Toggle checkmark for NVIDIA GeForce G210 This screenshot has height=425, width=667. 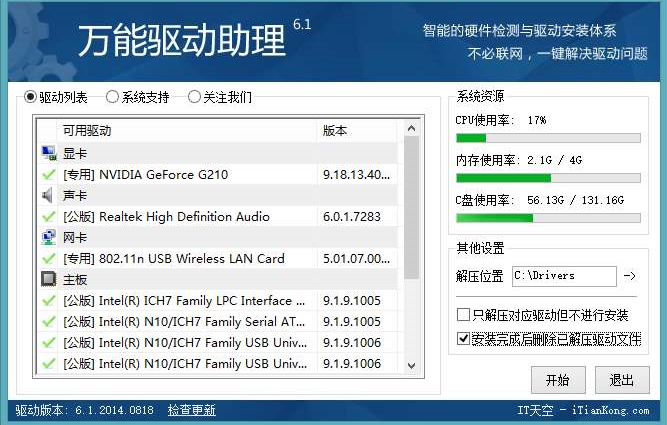(48, 174)
